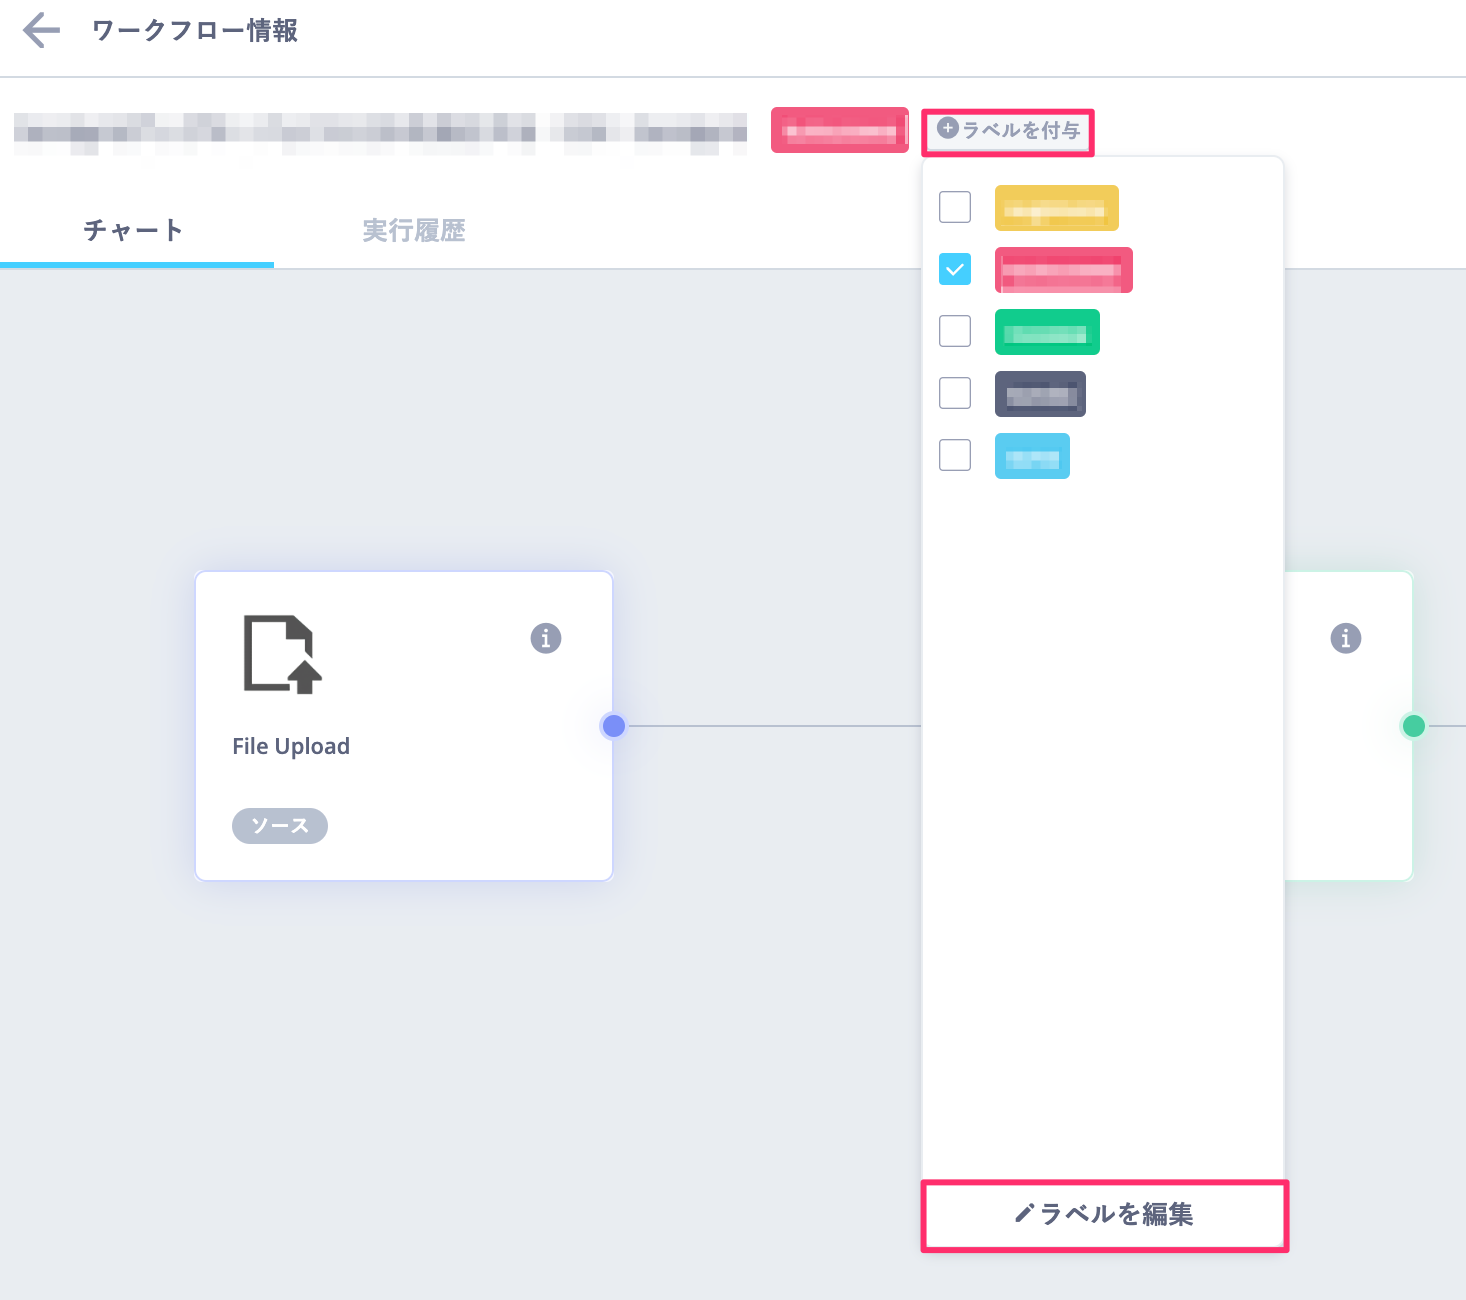
Task: Select the red label badge next to the title
Action: [x=839, y=130]
